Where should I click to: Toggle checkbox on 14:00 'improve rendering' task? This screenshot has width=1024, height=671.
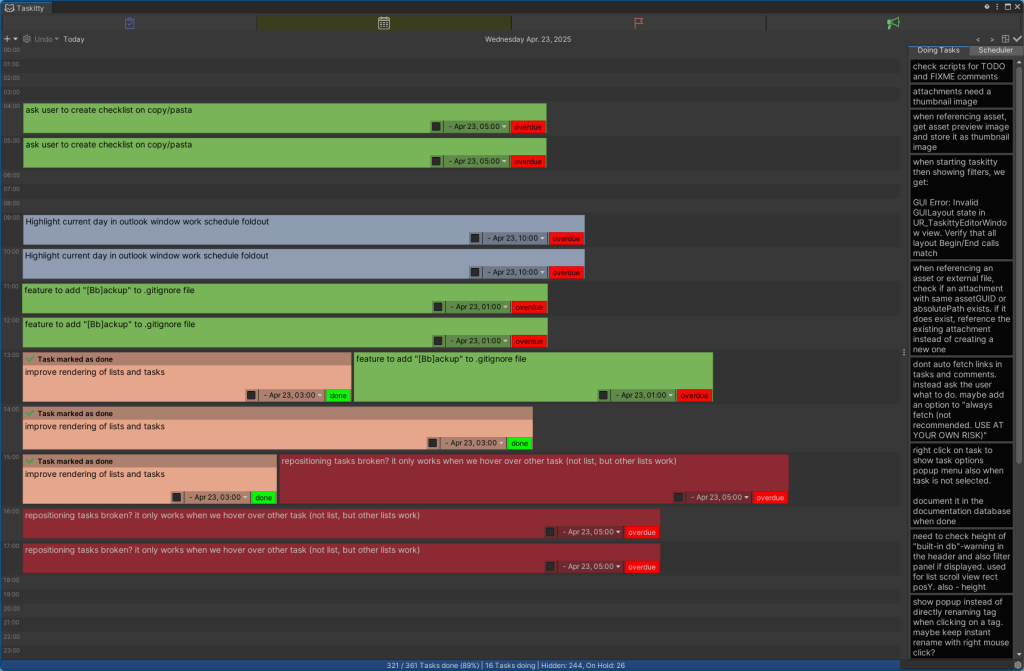433,443
